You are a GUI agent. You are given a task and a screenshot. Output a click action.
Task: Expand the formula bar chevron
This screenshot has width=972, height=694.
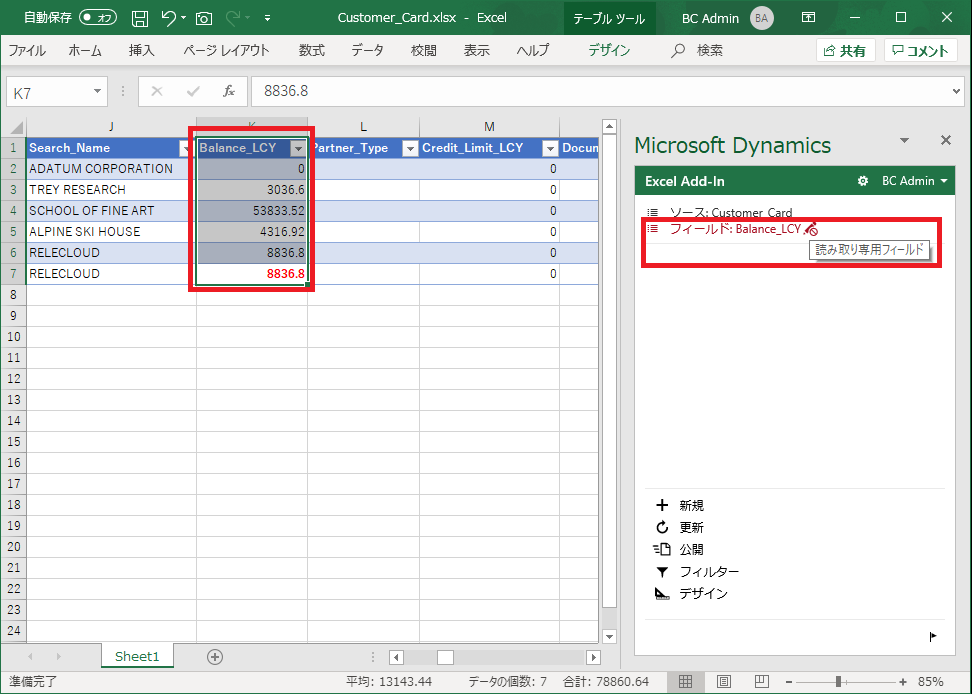click(957, 91)
